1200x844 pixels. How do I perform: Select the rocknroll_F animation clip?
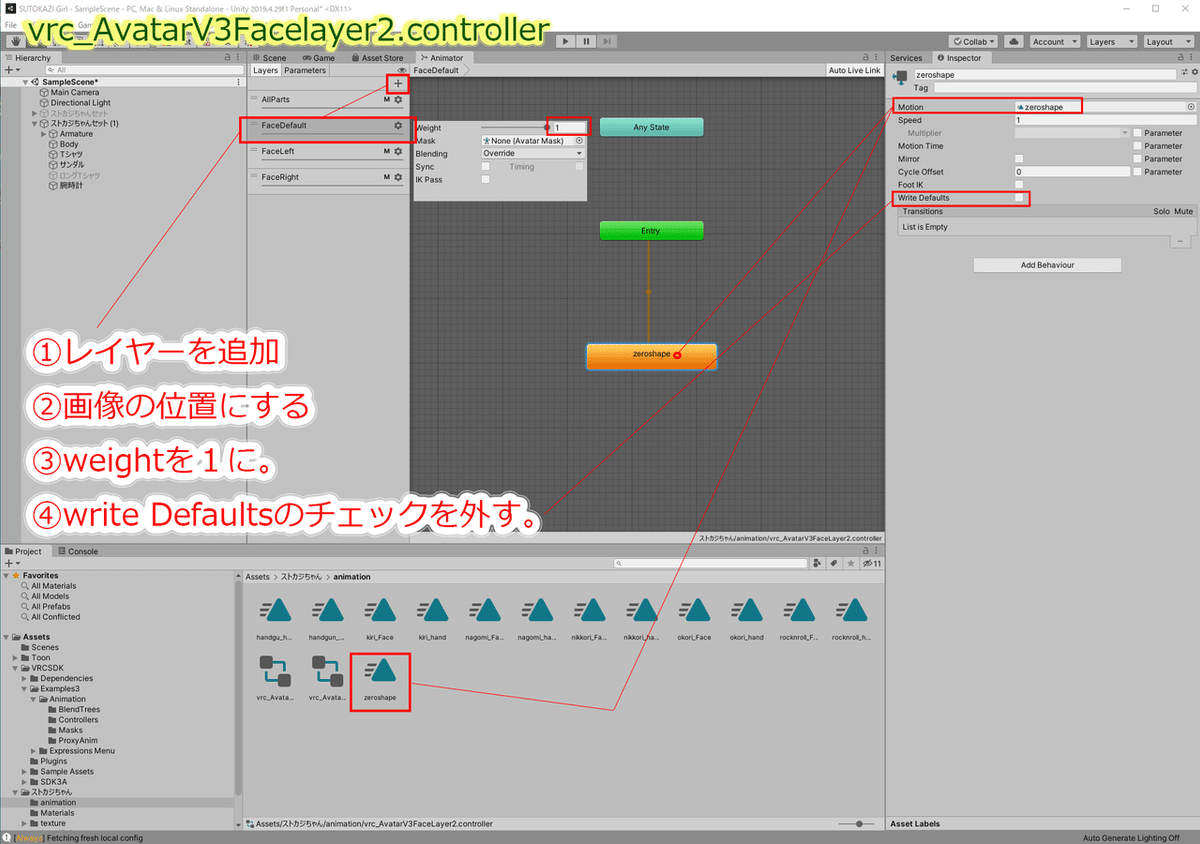[x=799, y=617]
